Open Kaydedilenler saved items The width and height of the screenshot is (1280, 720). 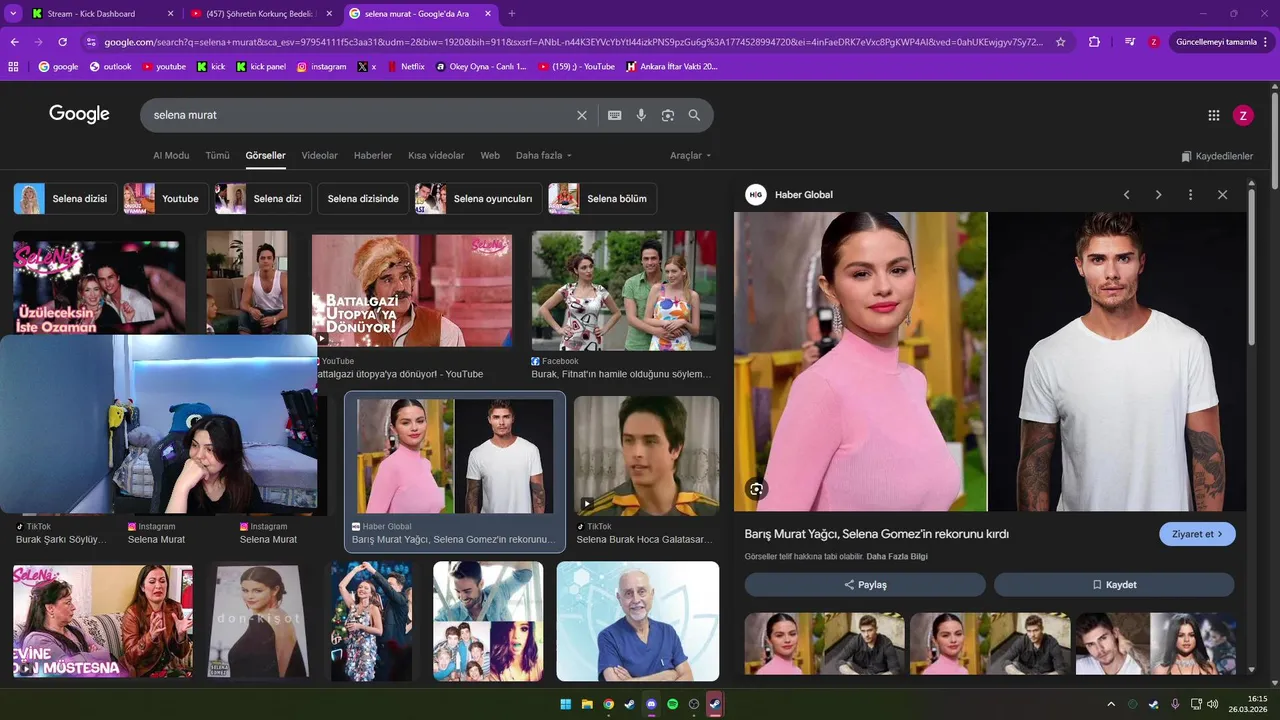pyautogui.click(x=1217, y=156)
